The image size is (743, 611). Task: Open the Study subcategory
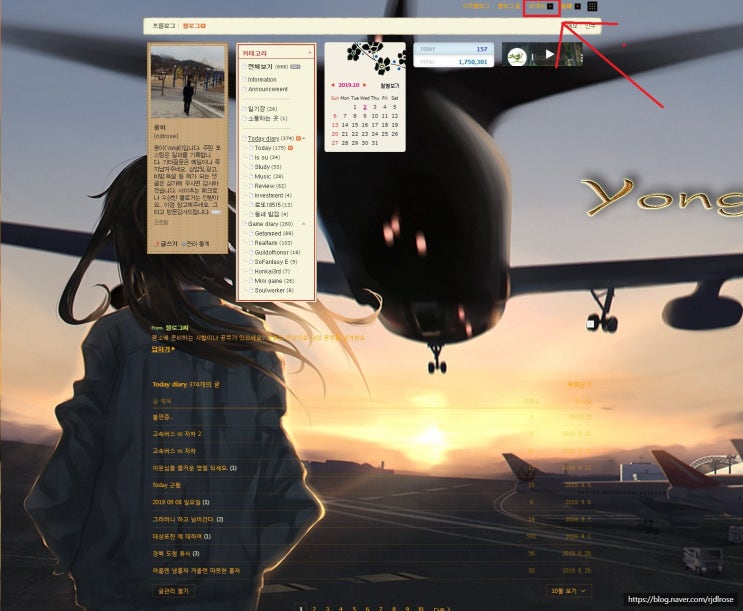262,167
